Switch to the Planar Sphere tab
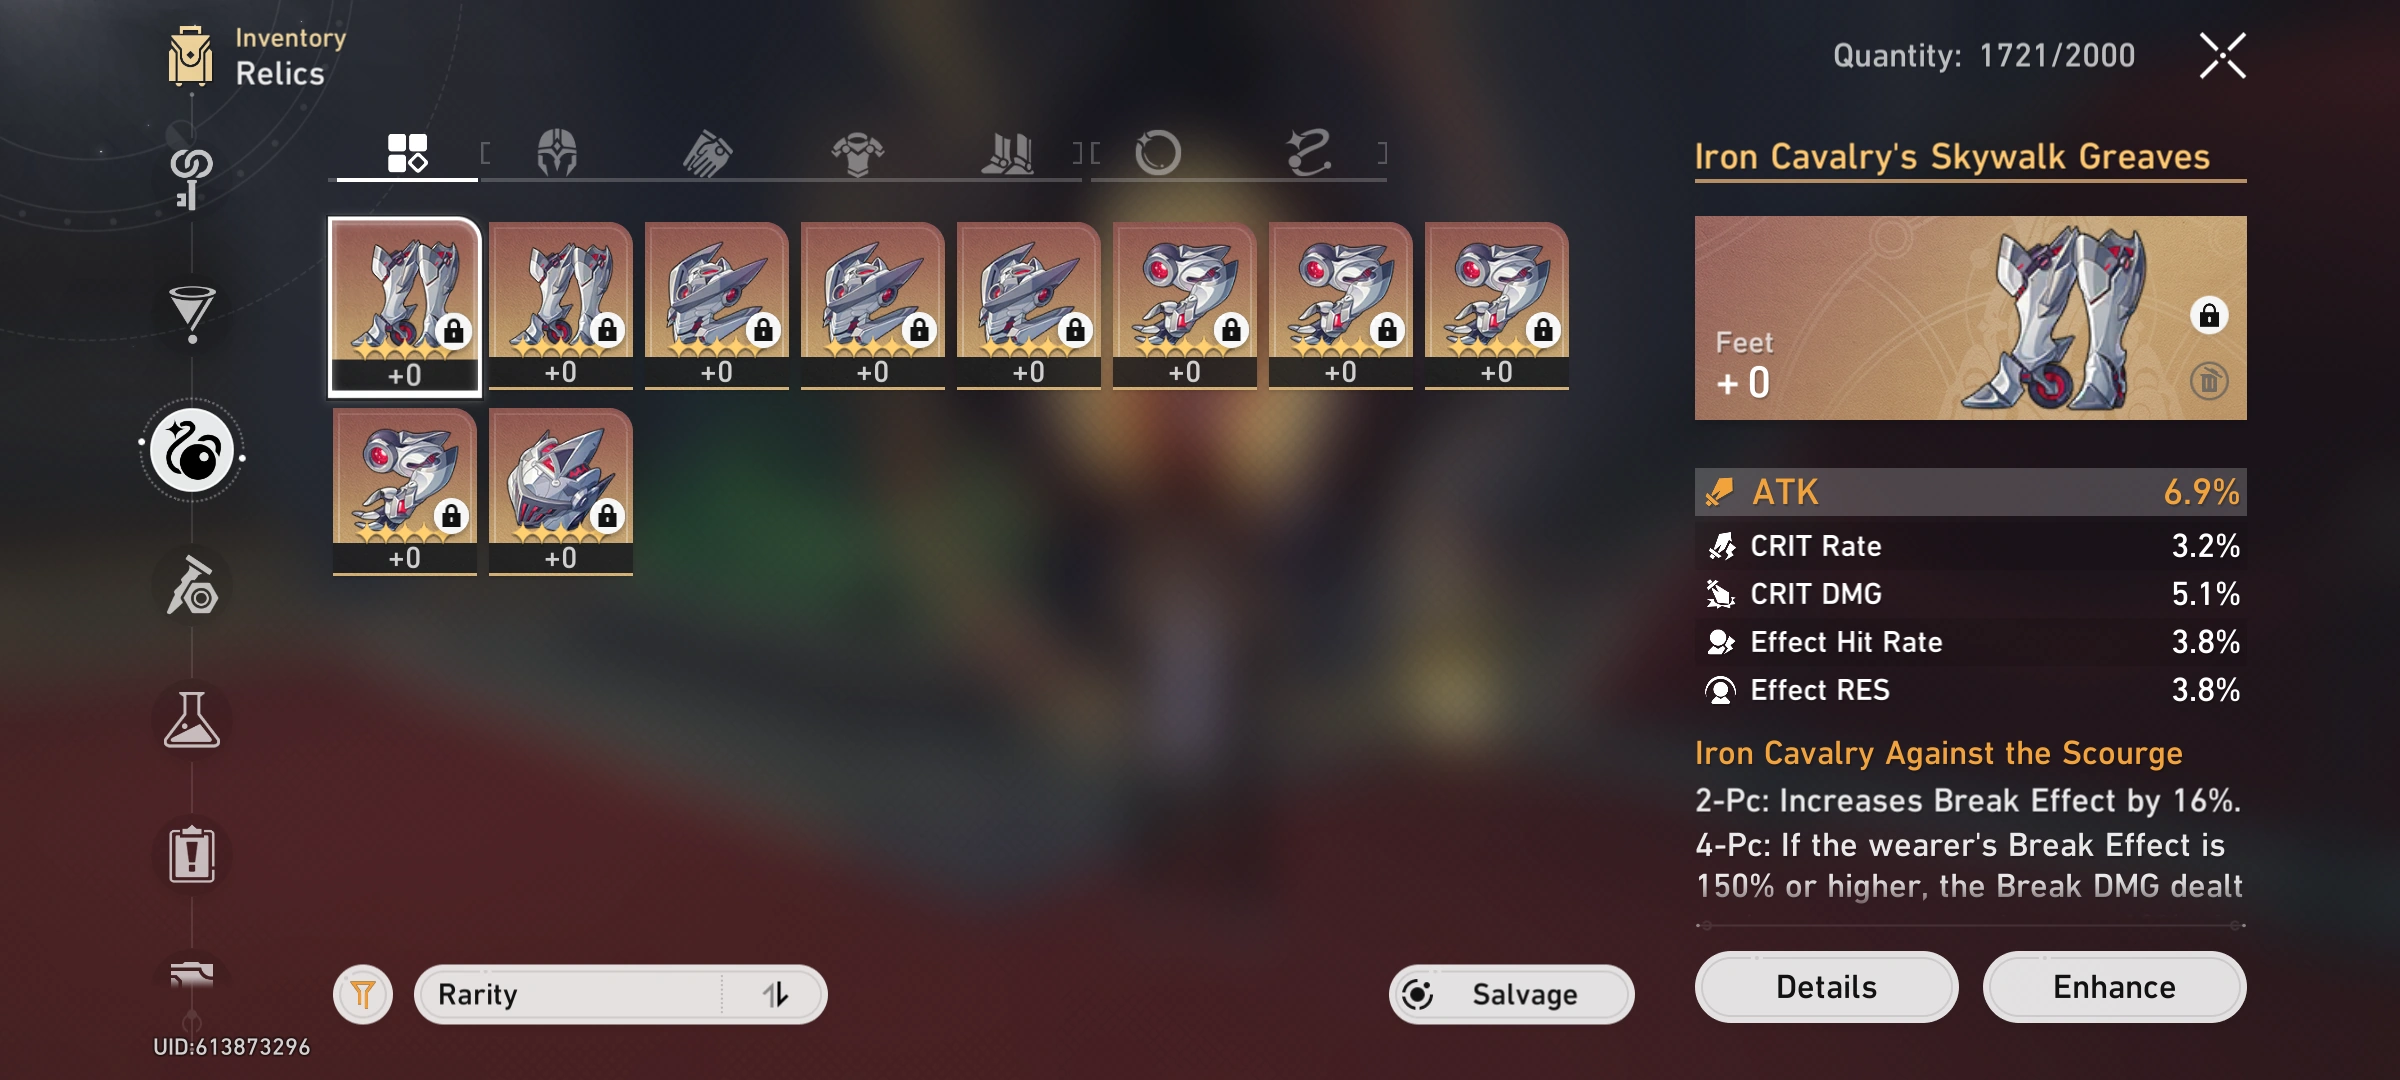 coord(1158,153)
